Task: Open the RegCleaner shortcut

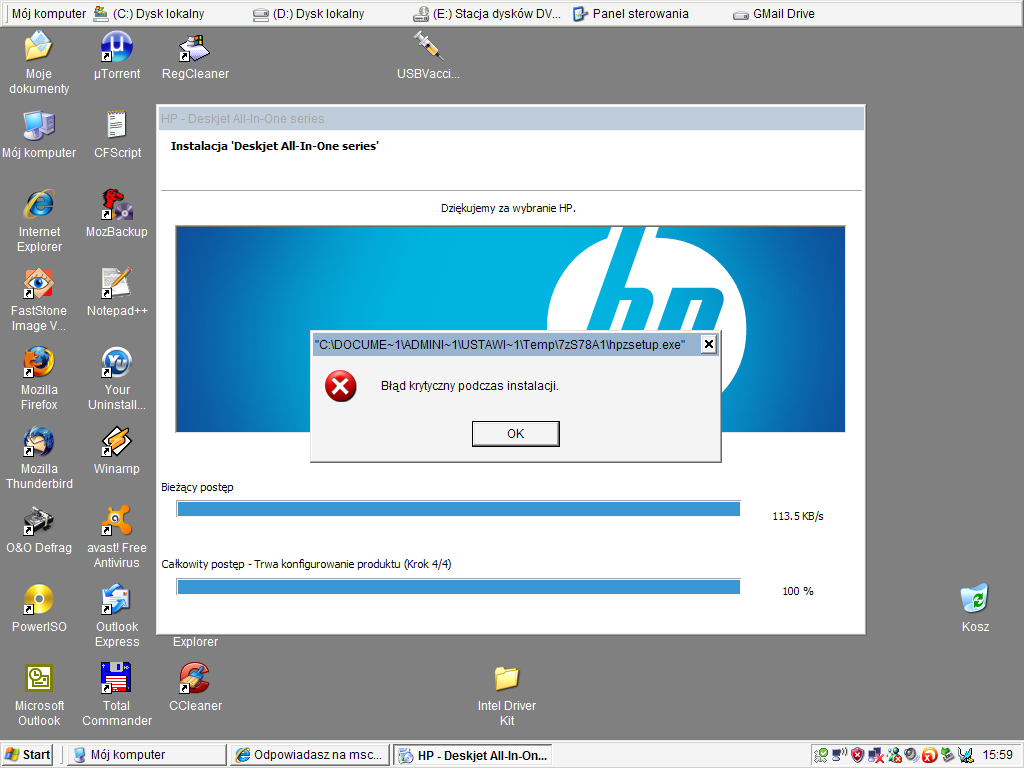Action: pos(195,56)
